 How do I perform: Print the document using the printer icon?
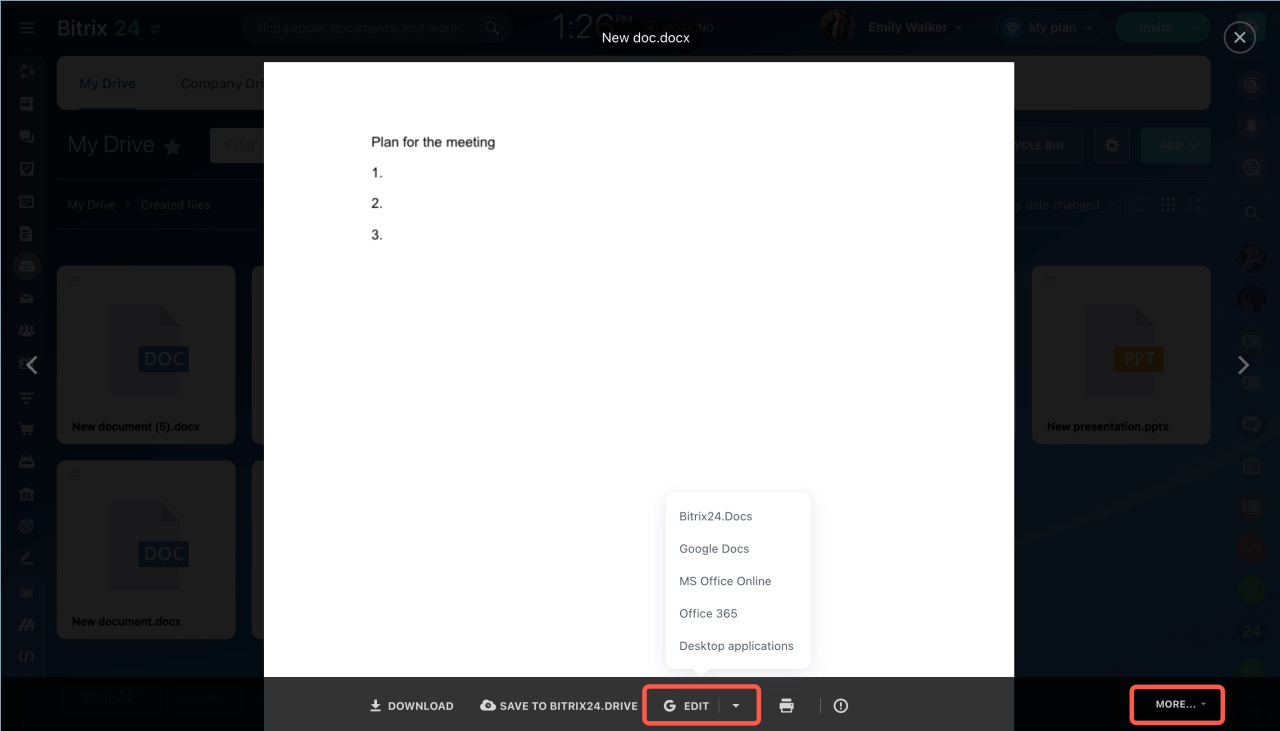[787, 706]
